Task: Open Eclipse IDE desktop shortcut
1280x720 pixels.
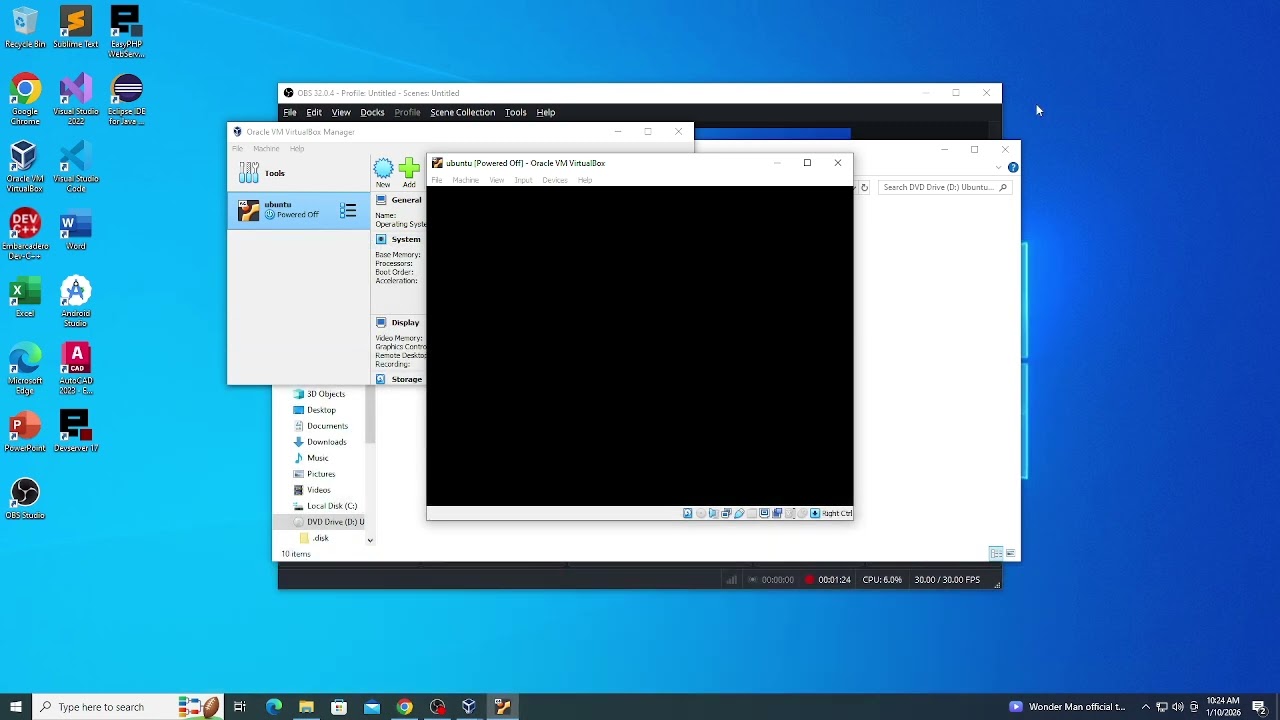Action: [x=127, y=99]
